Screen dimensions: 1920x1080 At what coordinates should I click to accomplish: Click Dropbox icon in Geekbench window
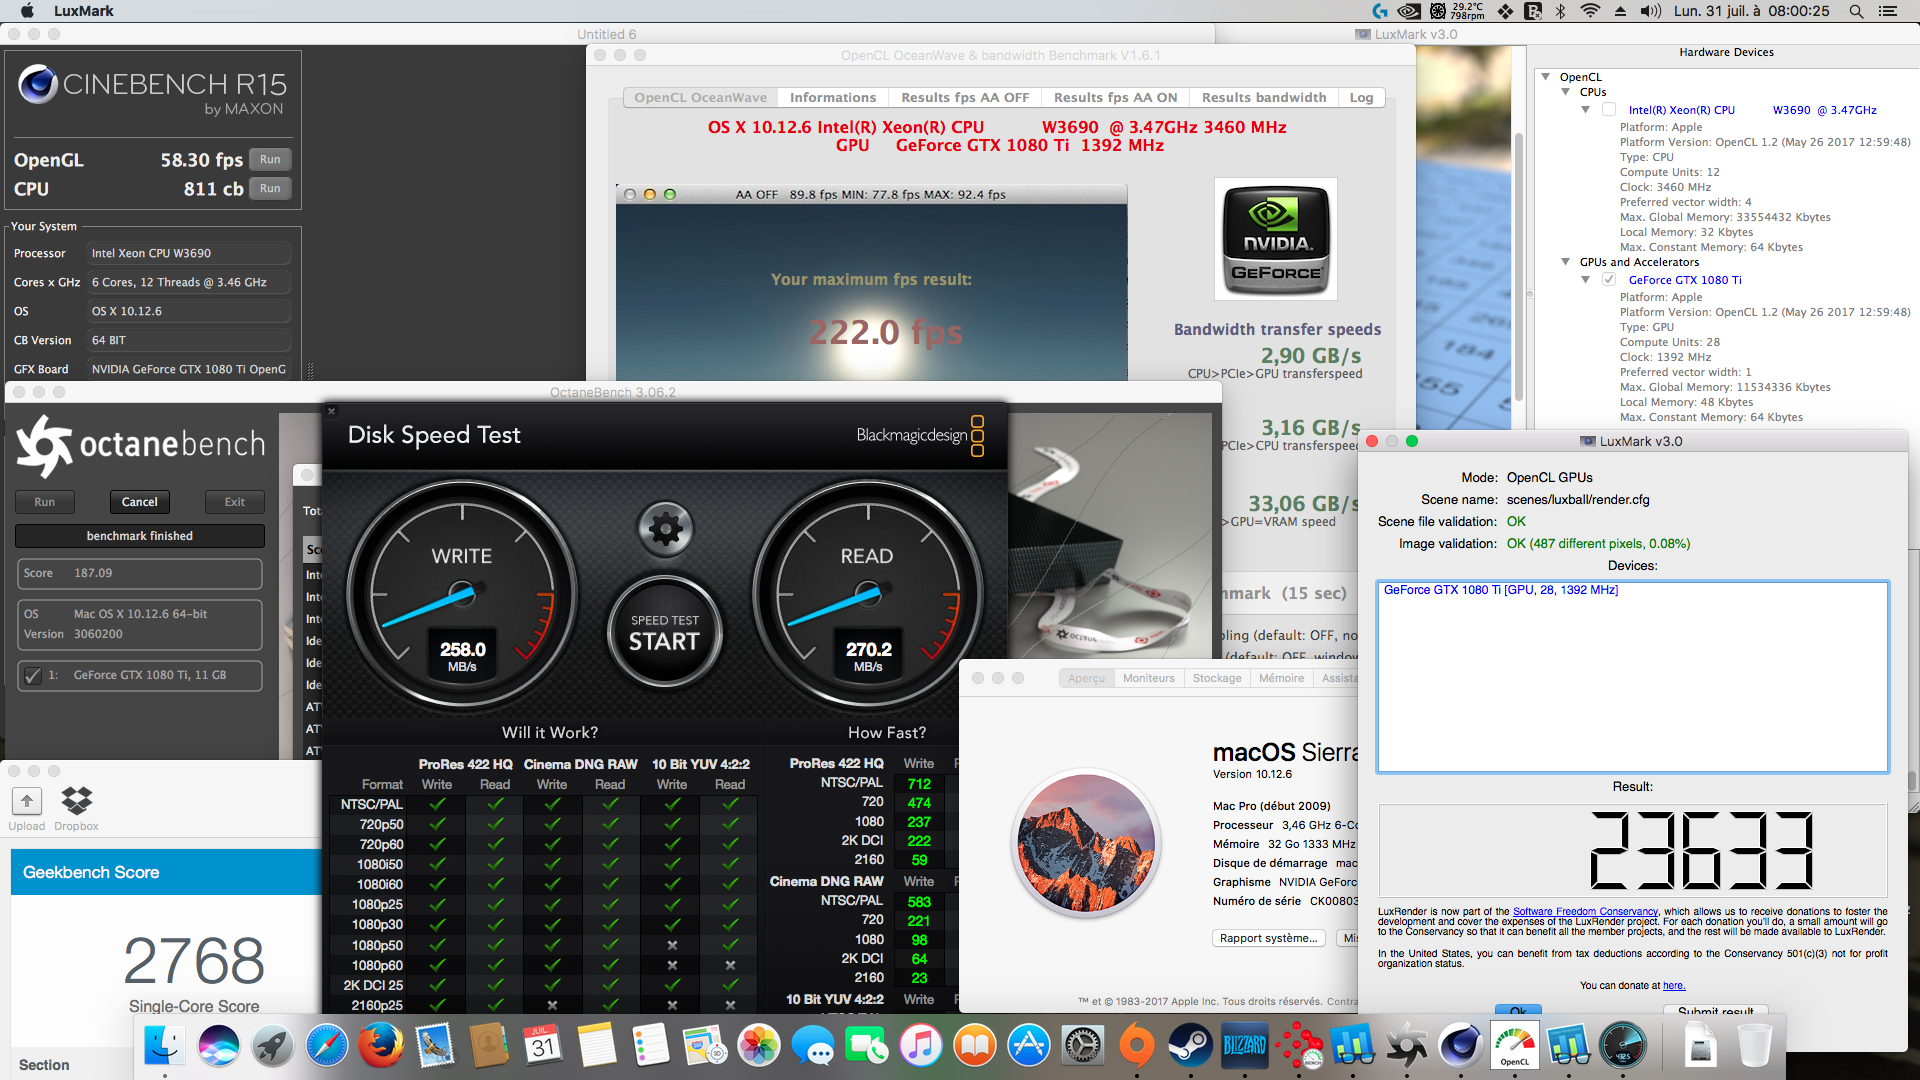coord(77,800)
